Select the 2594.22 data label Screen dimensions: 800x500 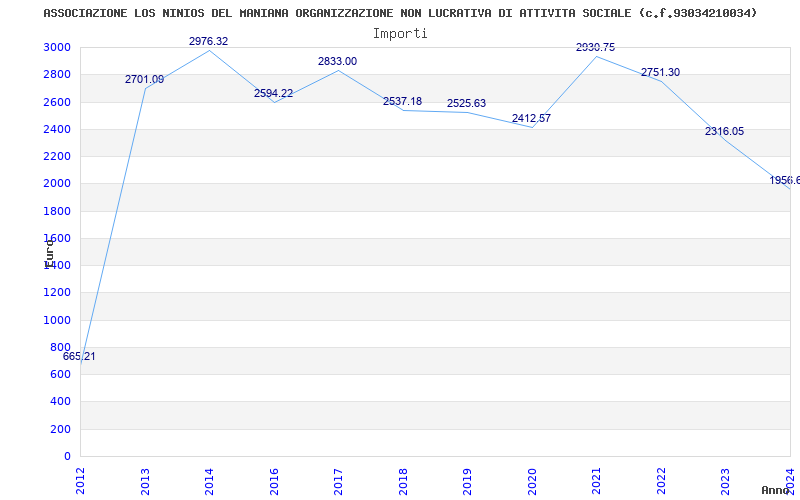click(x=273, y=93)
